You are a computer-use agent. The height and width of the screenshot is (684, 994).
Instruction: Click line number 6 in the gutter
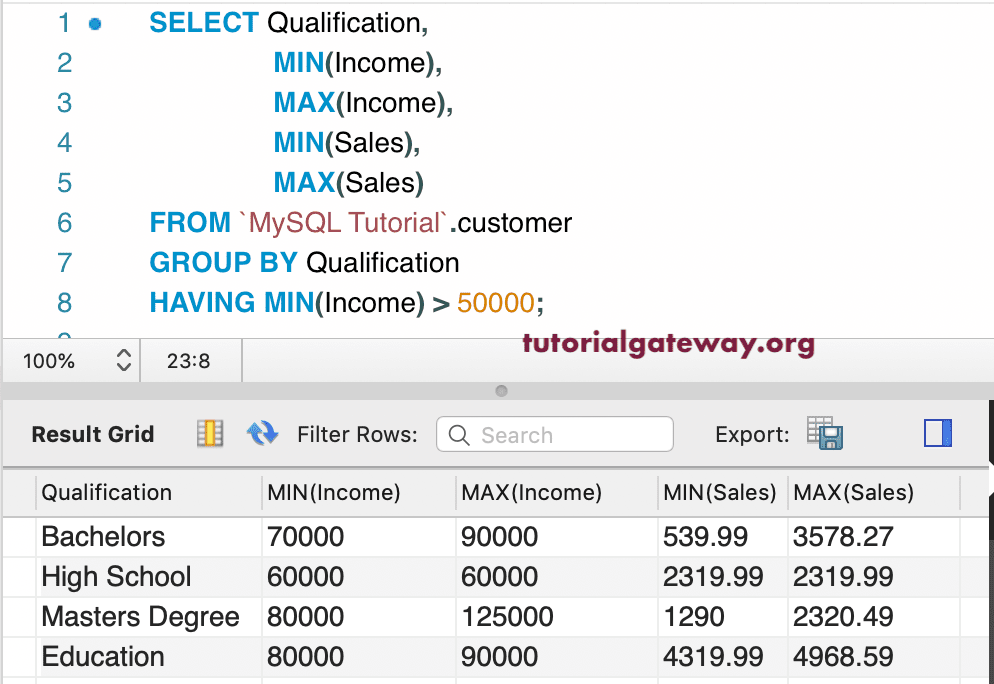(x=64, y=223)
